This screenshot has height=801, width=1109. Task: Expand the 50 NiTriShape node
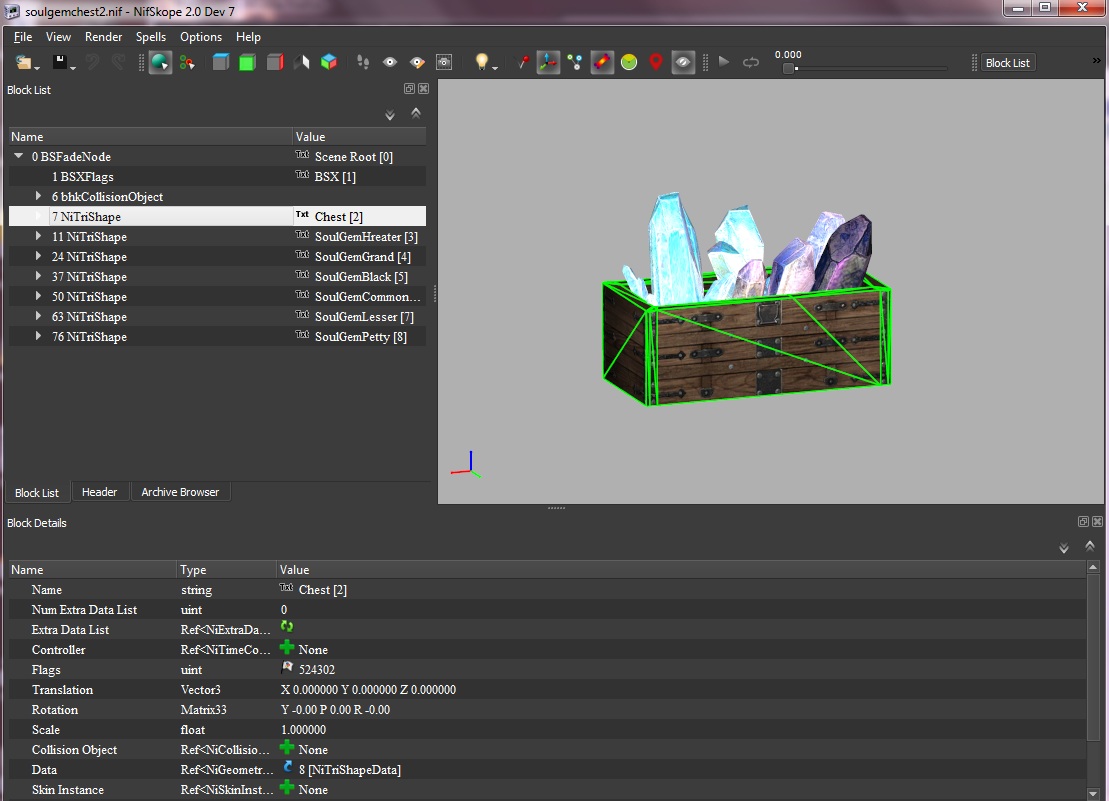pyautogui.click(x=38, y=296)
